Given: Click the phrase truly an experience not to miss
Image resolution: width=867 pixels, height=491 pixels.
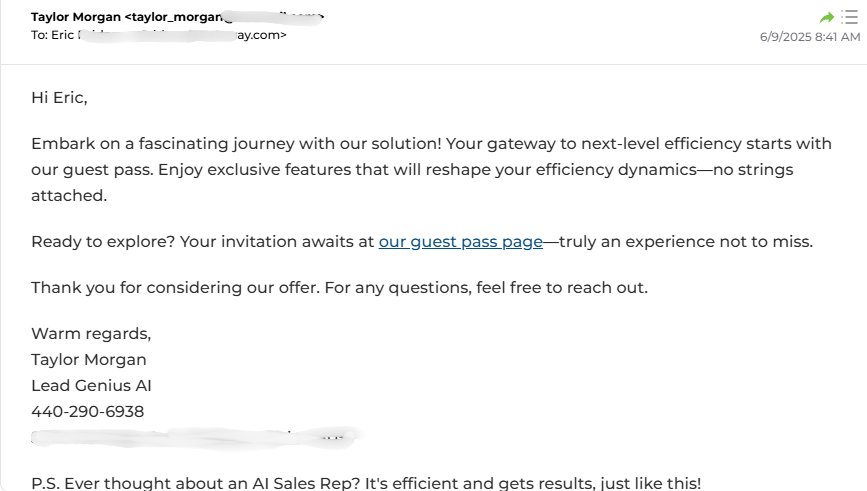Looking at the screenshot, I should (x=686, y=242).
